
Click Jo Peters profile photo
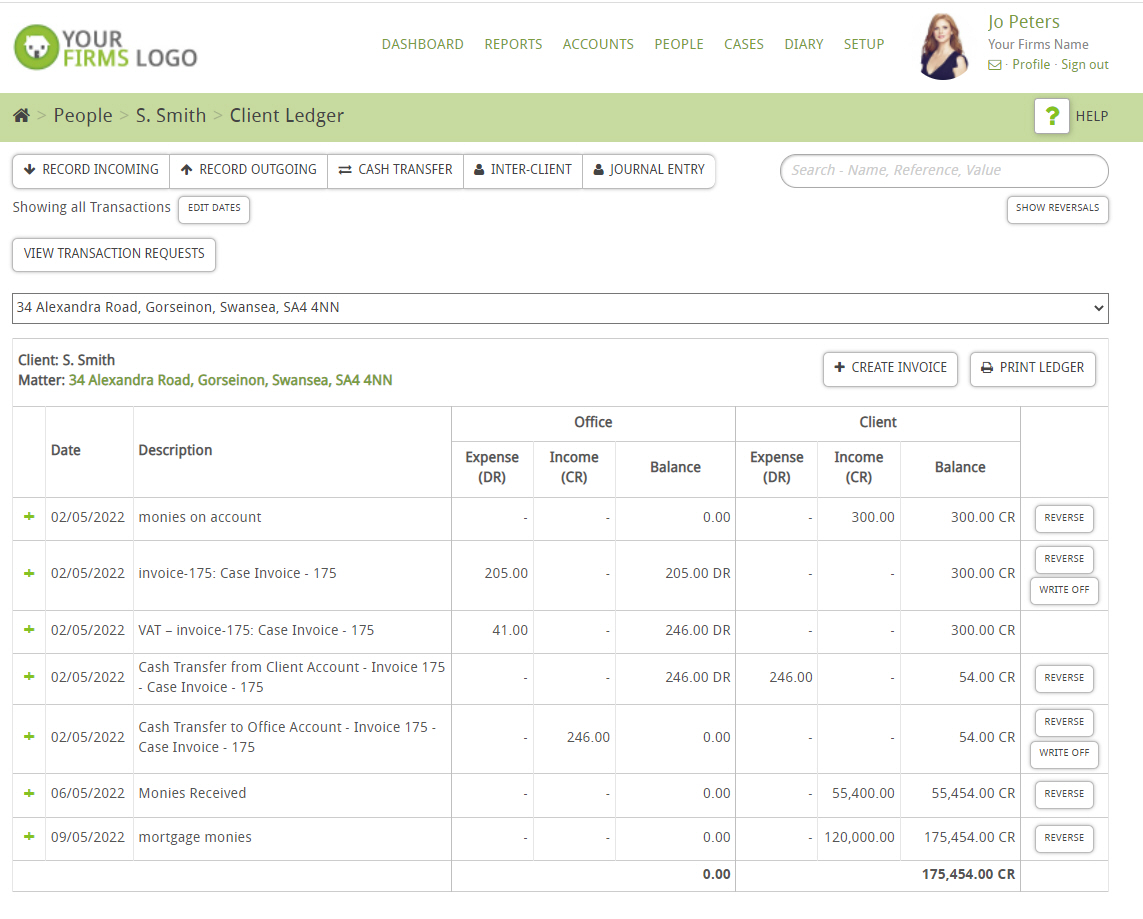tap(943, 46)
